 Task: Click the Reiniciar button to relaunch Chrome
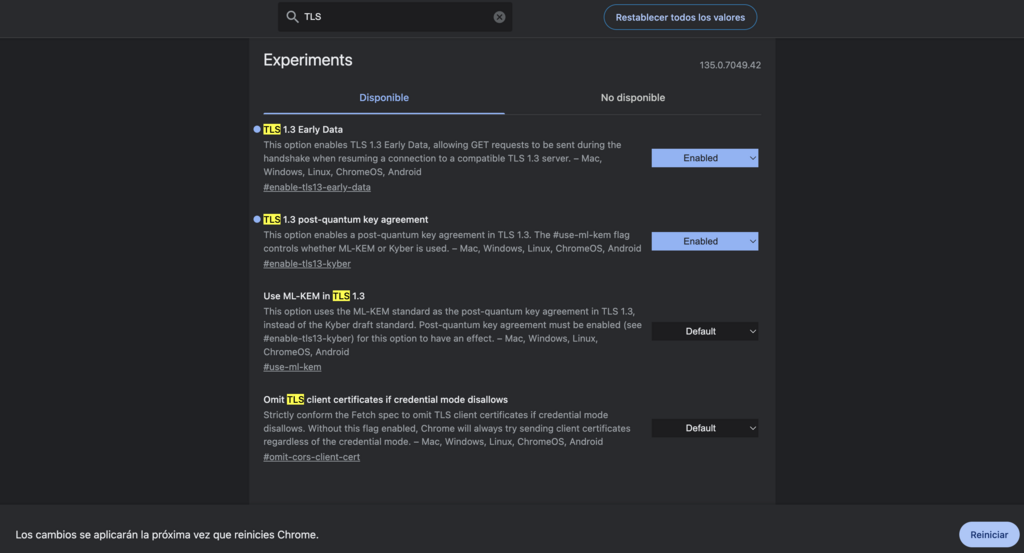pos(988,535)
